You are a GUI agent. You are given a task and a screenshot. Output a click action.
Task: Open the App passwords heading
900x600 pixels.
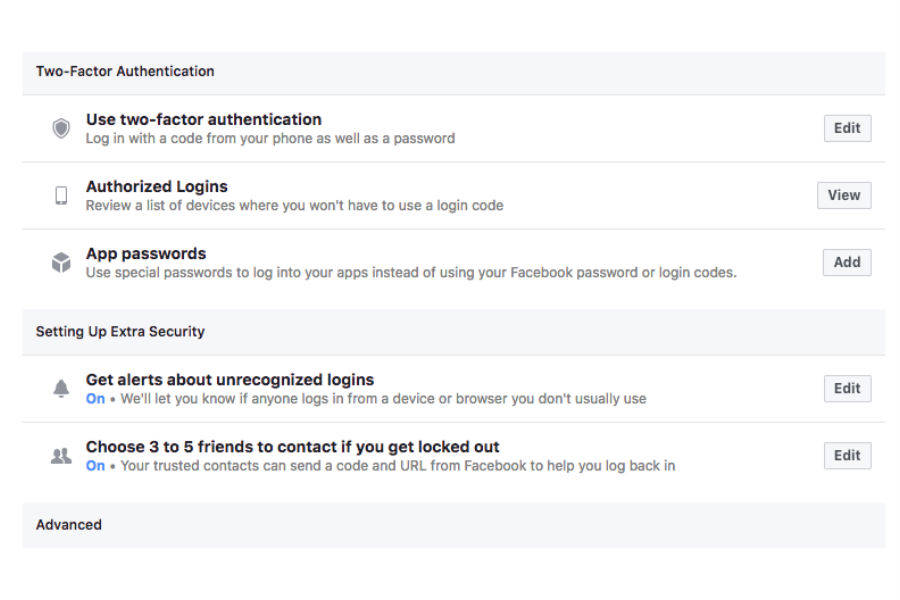(146, 253)
